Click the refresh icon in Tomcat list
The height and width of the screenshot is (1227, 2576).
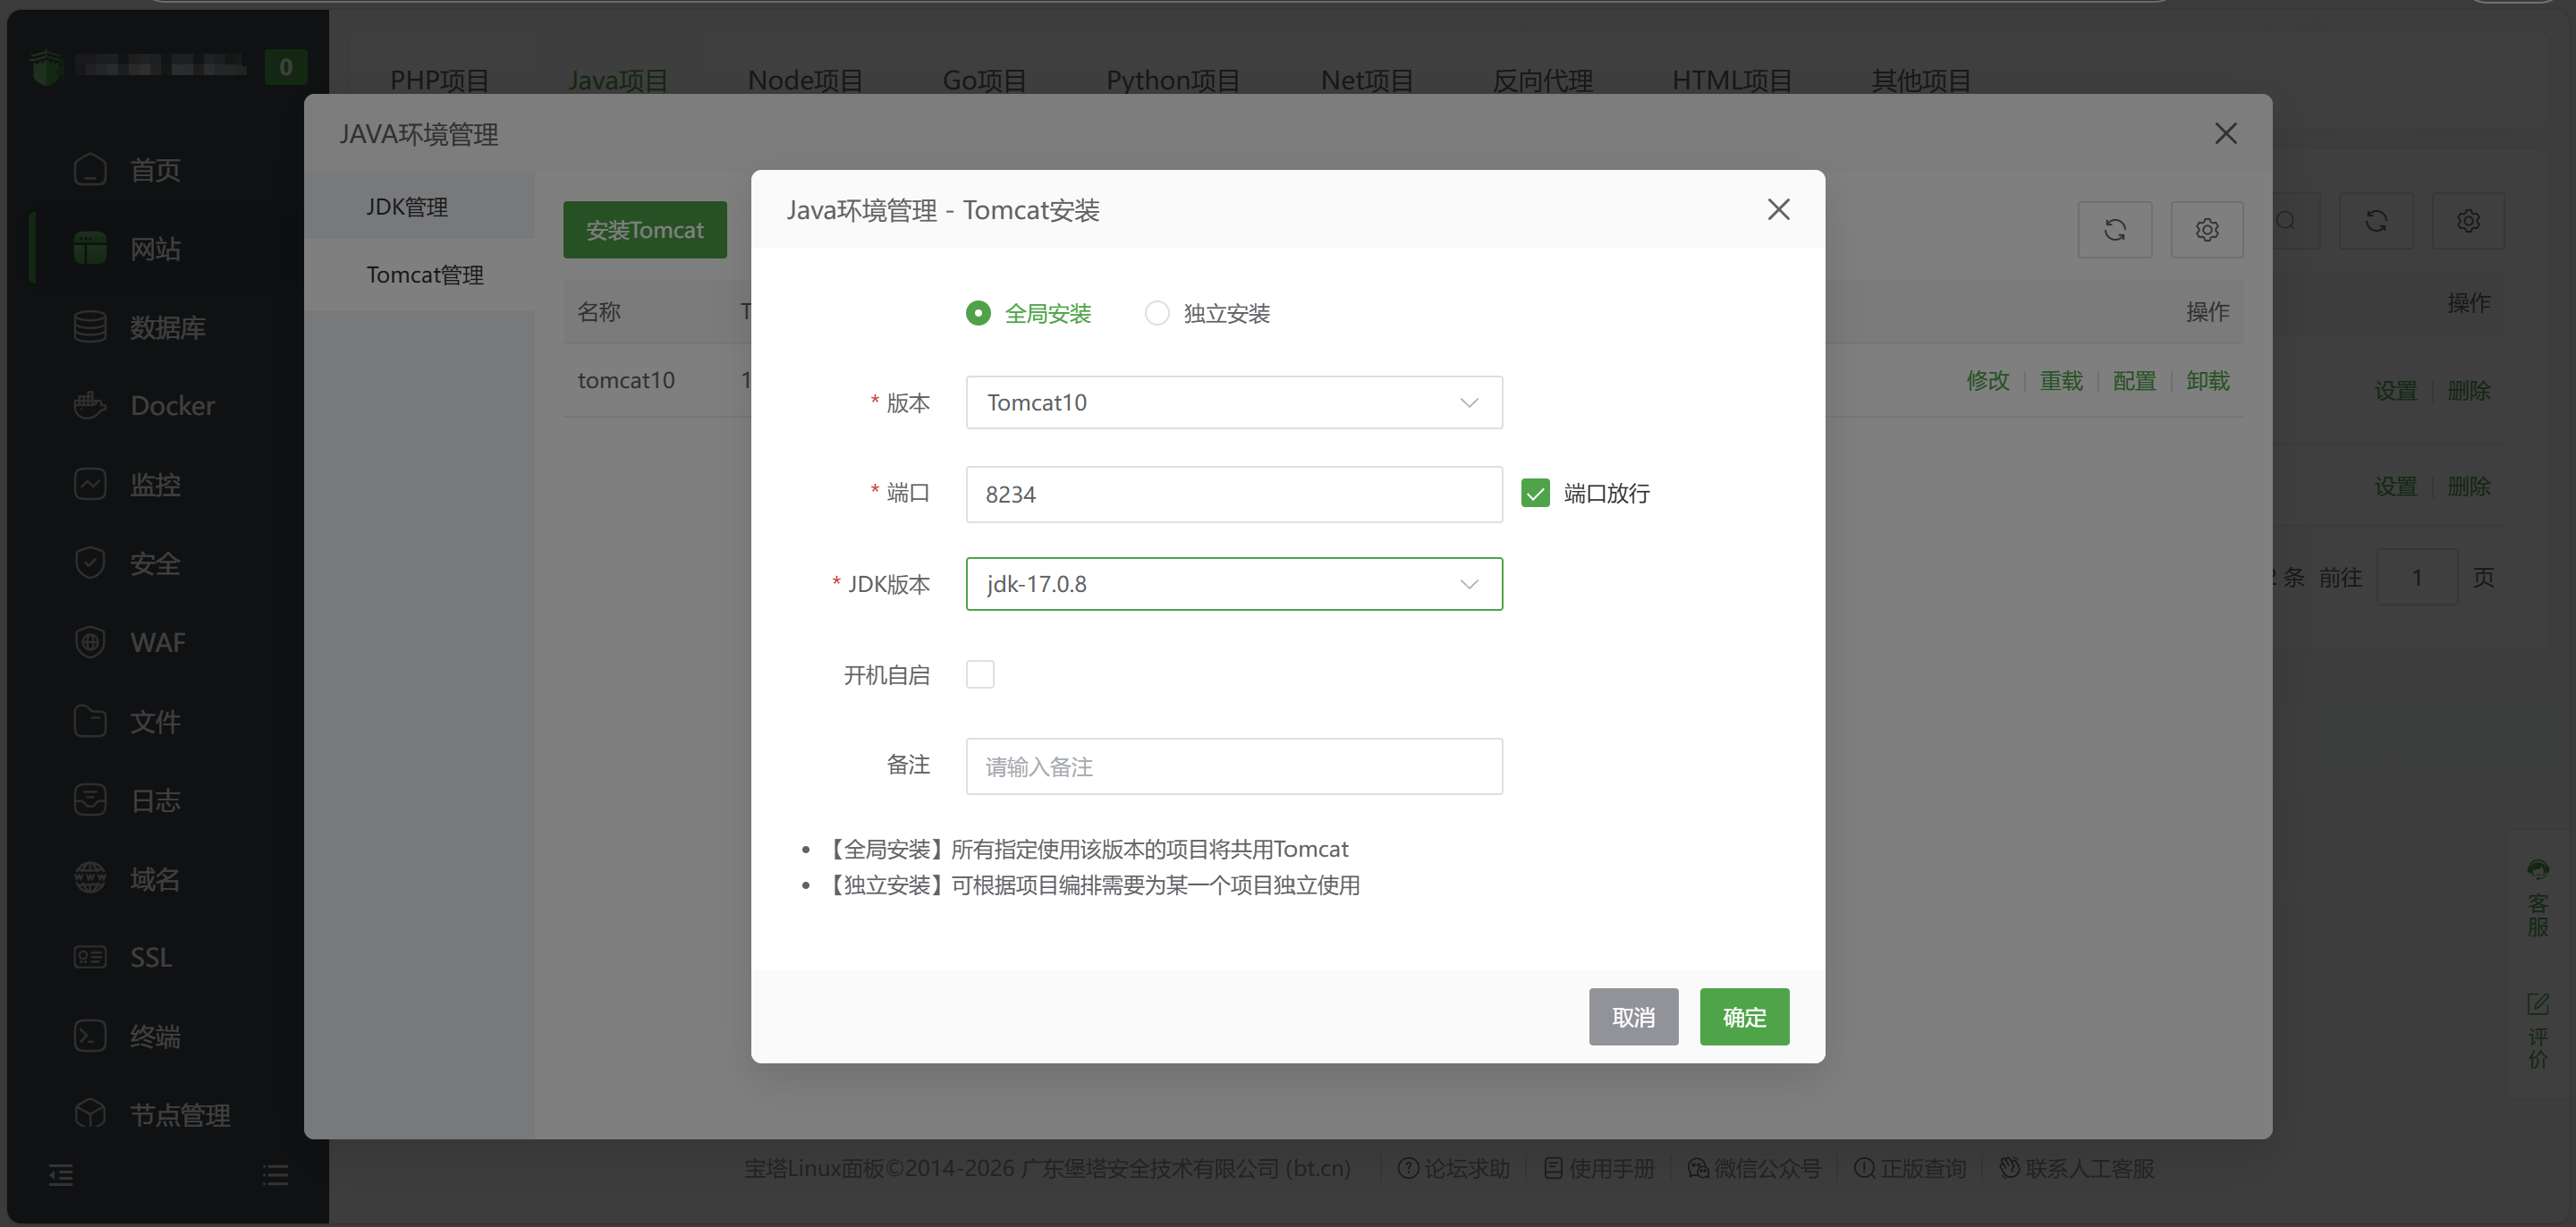2114,230
